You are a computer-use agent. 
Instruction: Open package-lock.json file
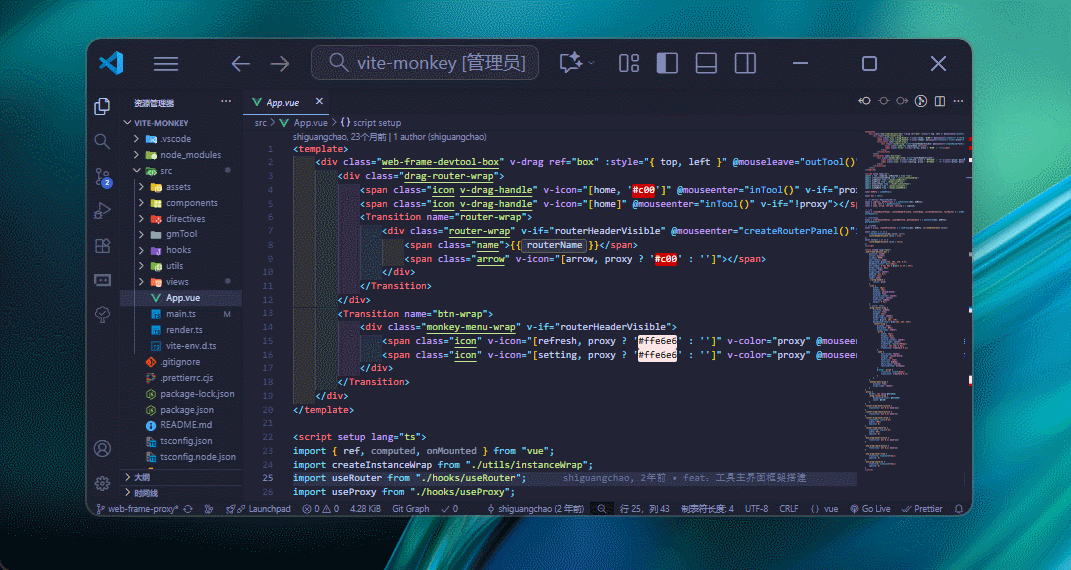(x=181, y=394)
